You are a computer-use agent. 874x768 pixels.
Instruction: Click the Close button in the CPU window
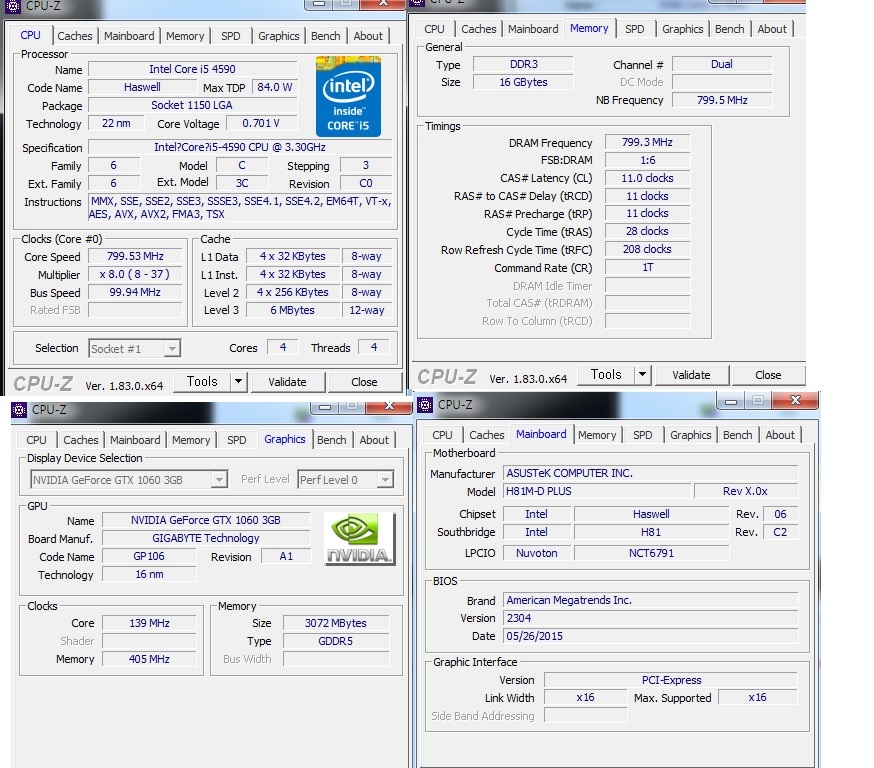tap(365, 382)
